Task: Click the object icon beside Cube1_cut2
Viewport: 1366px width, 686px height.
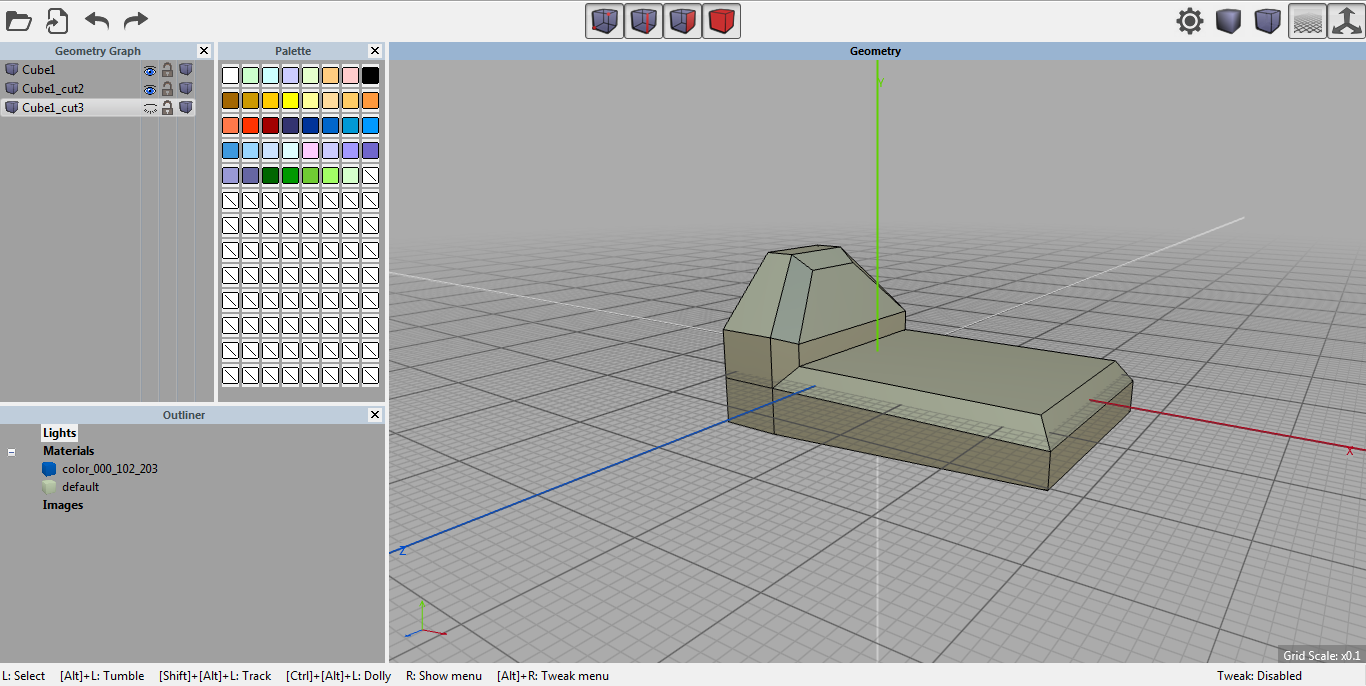Action: coord(12,89)
